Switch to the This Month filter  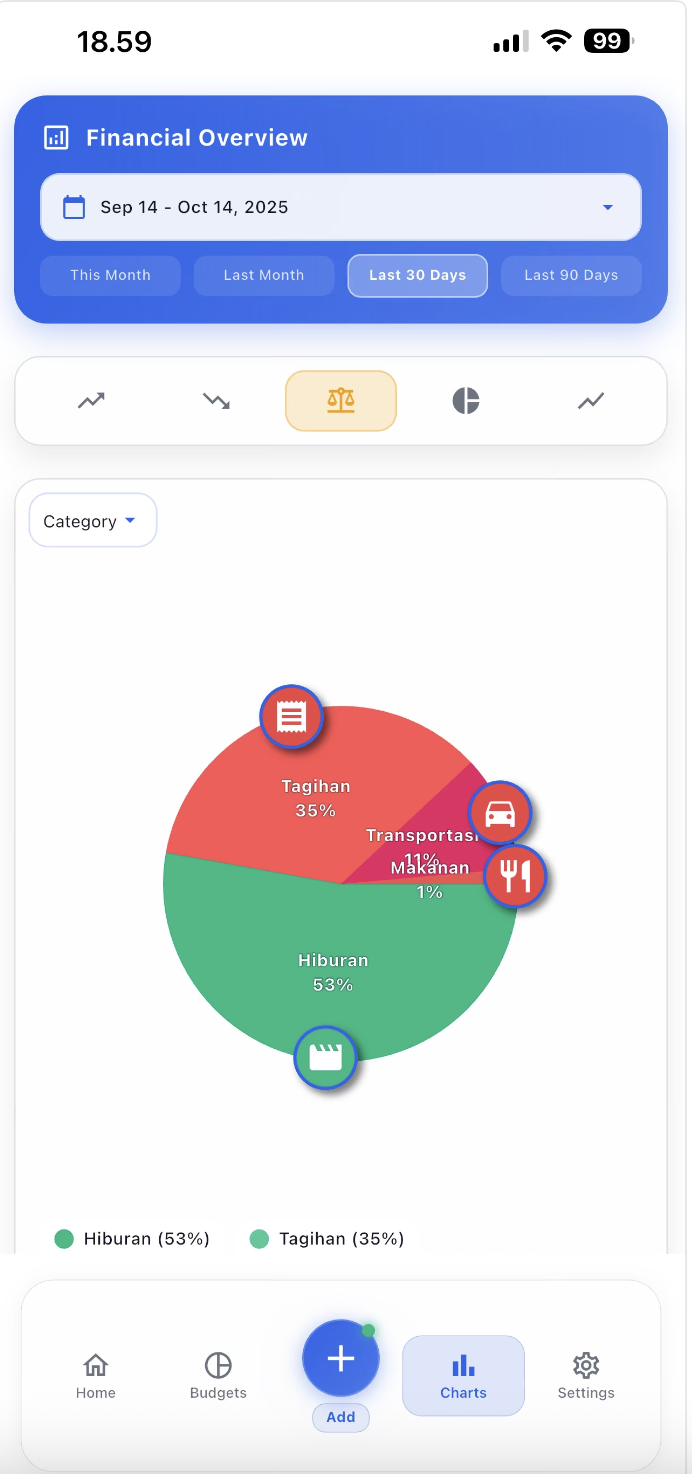[x=110, y=275]
